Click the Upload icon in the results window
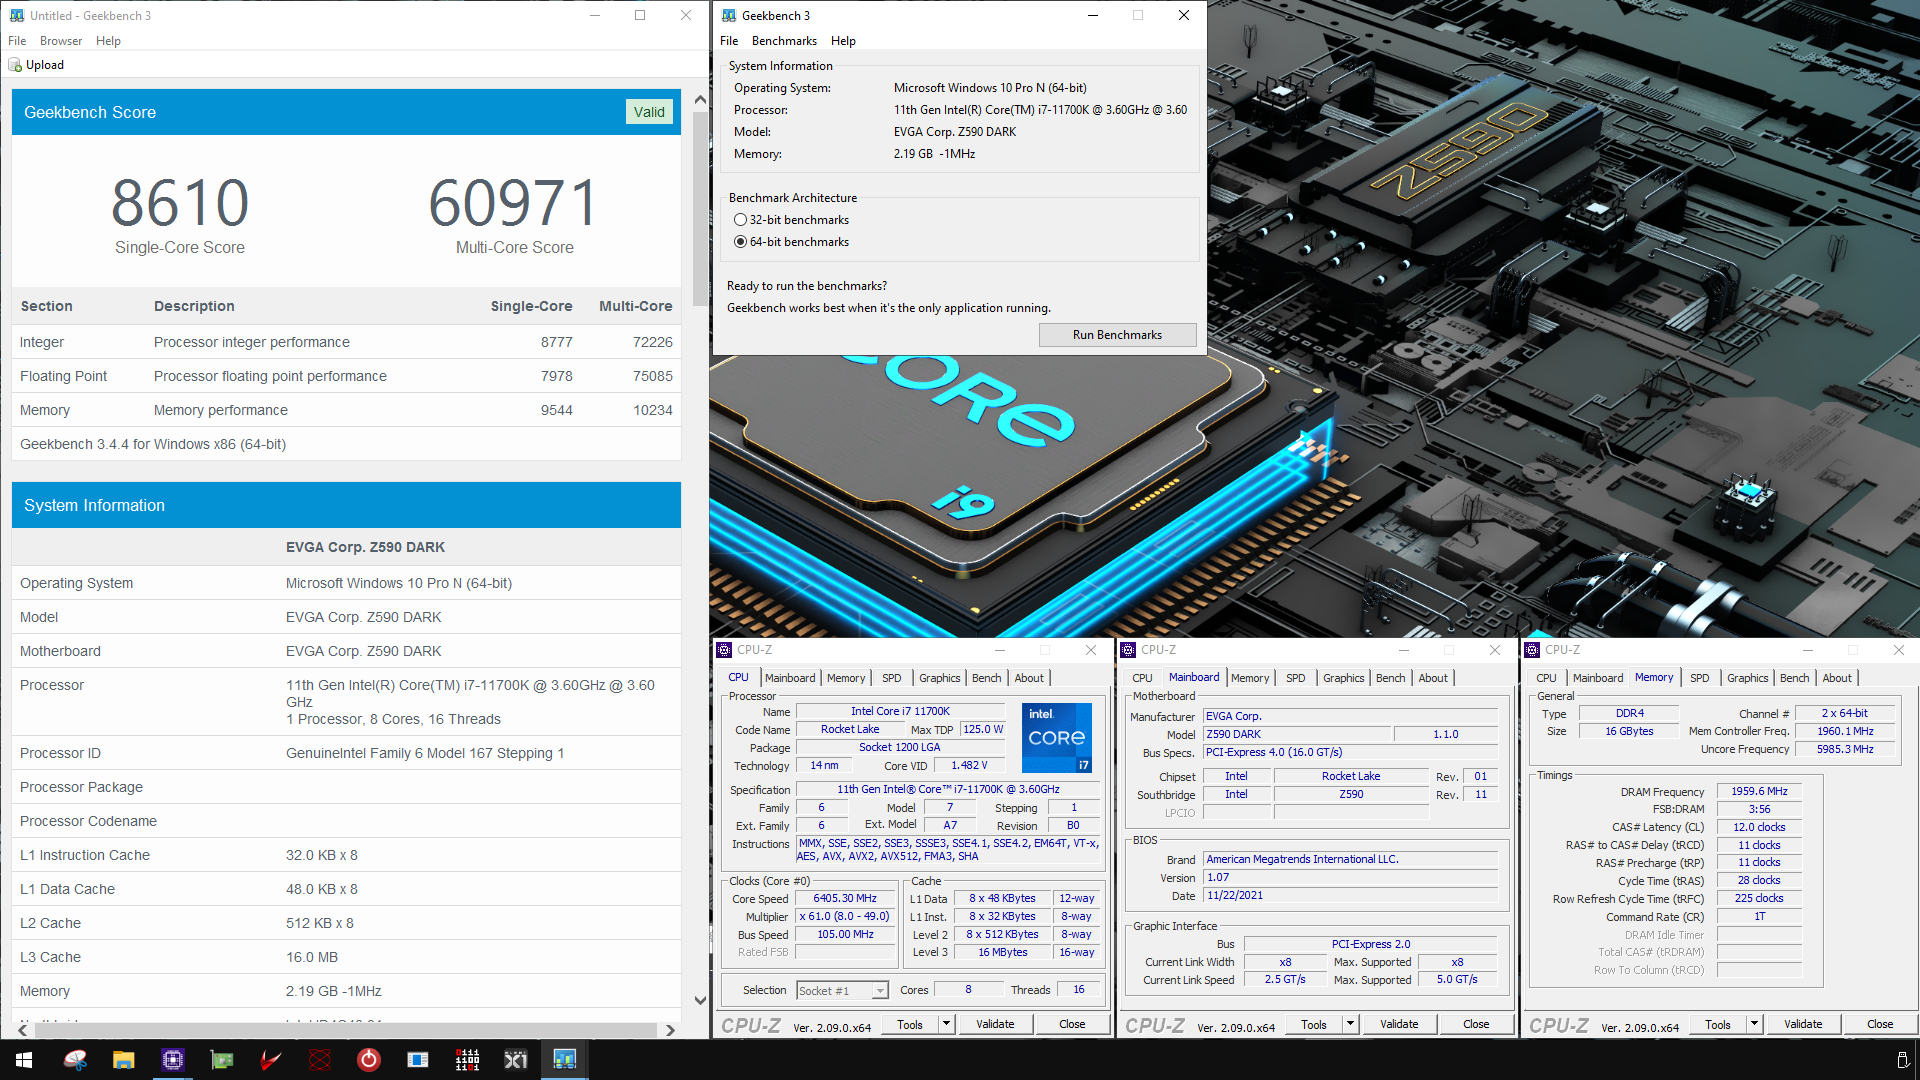 tap(15, 65)
